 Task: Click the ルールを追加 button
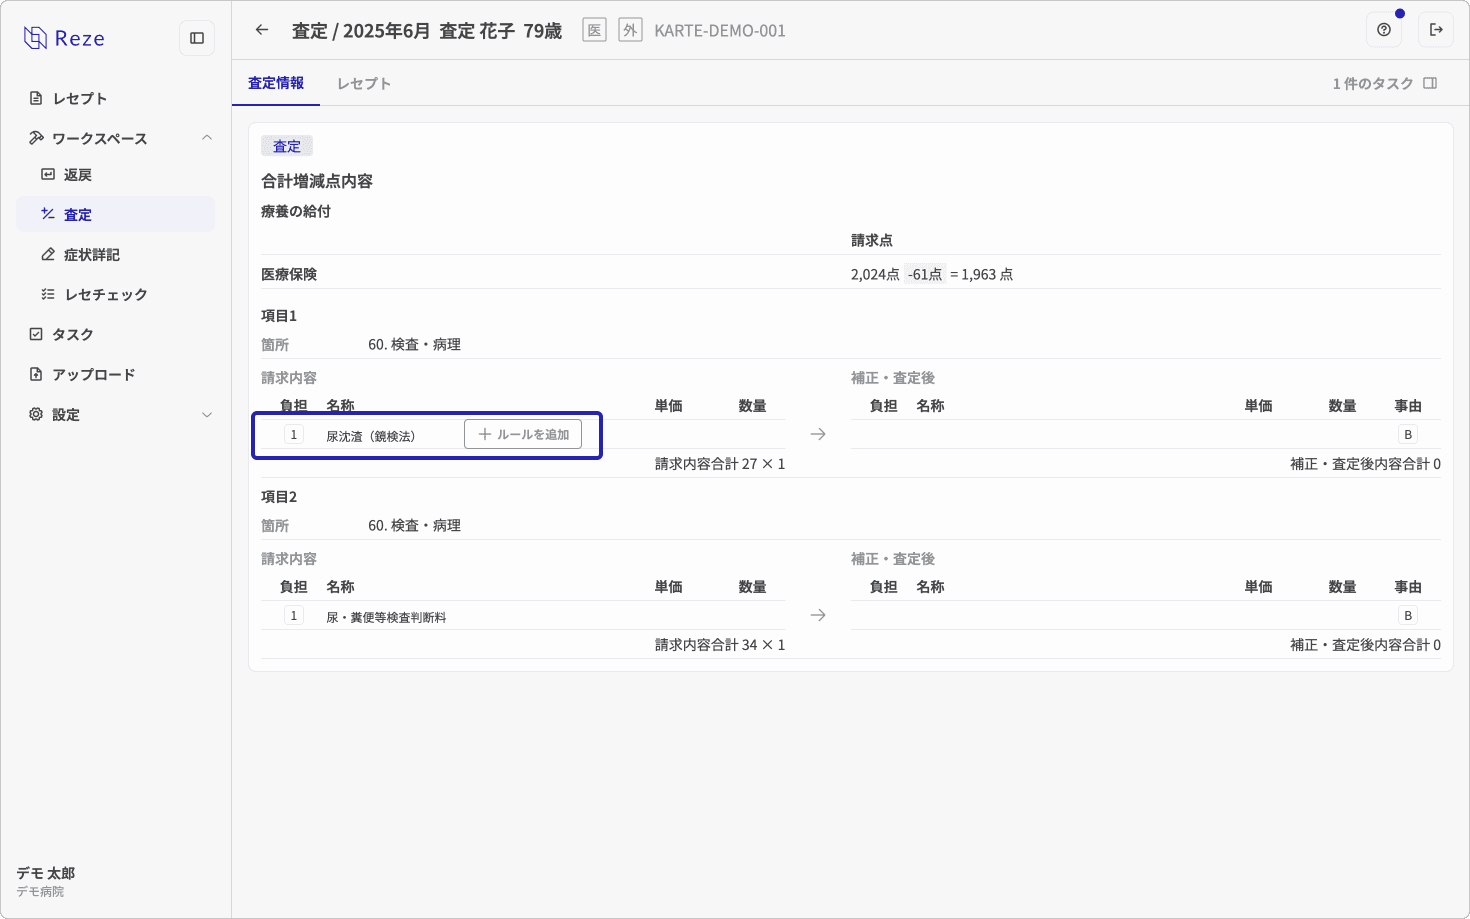[523, 434]
